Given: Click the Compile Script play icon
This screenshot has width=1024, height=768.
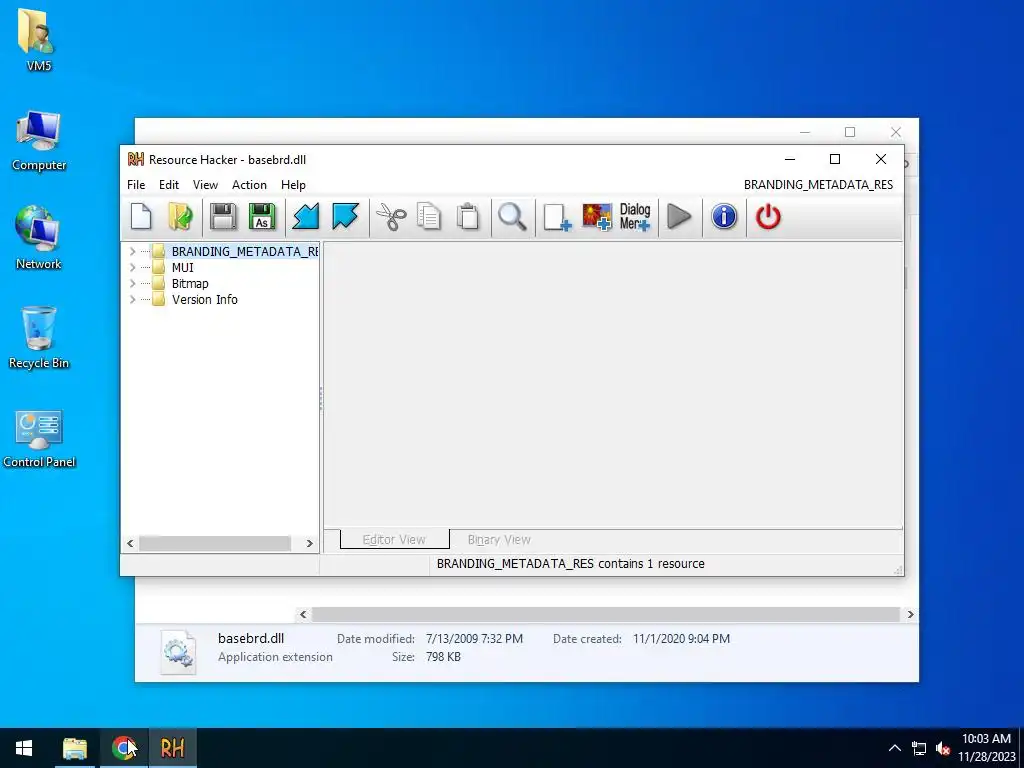Looking at the screenshot, I should point(679,217).
